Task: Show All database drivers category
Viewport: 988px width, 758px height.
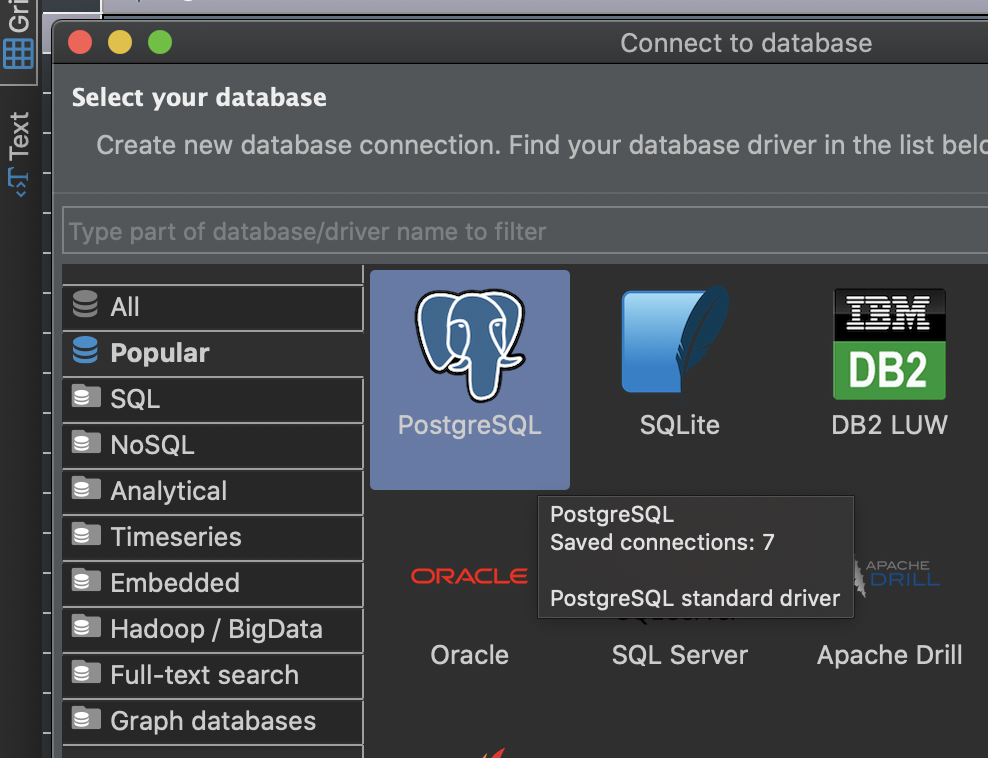Action: point(213,307)
